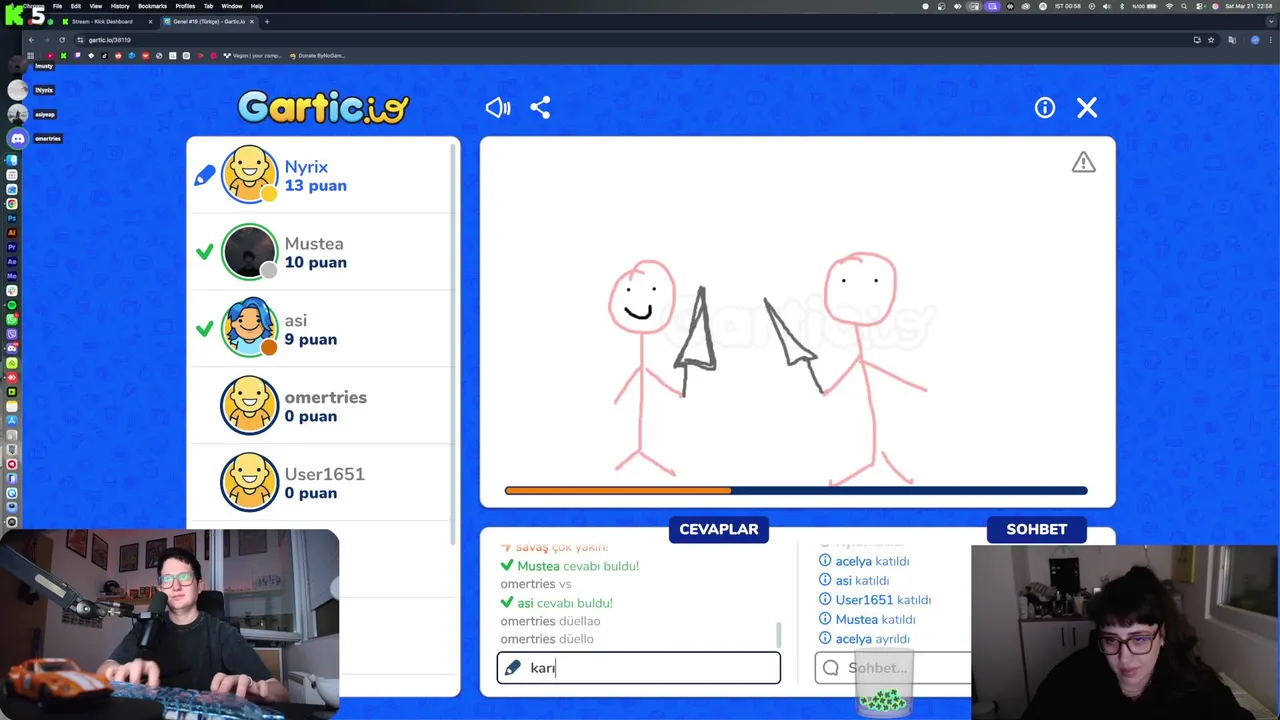Open After Effects from the dock

(12, 262)
